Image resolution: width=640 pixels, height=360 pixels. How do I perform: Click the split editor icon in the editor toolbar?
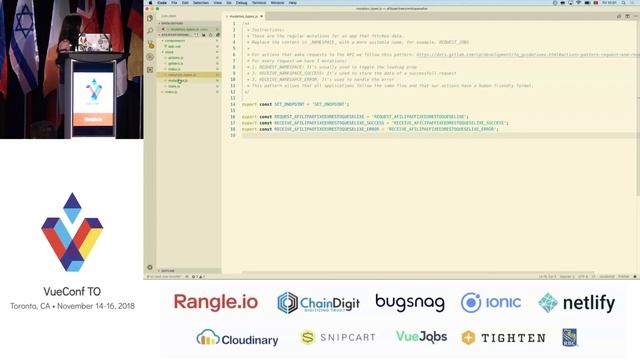point(627,16)
